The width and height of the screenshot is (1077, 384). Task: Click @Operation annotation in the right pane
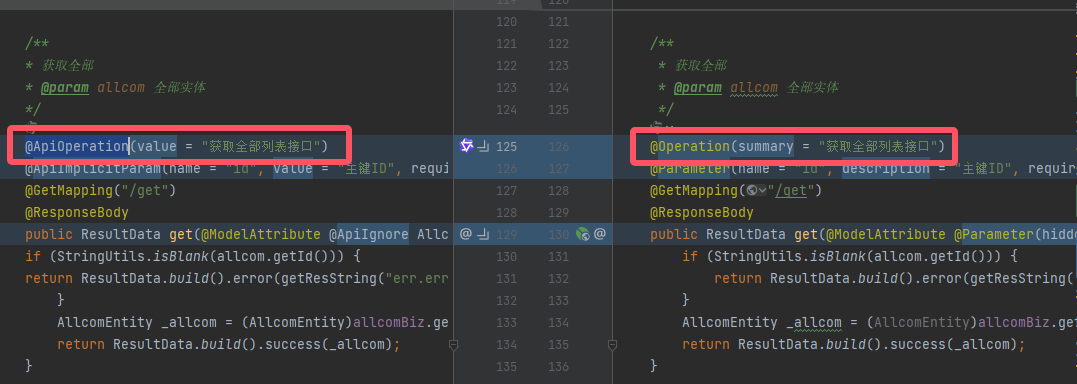pos(690,146)
